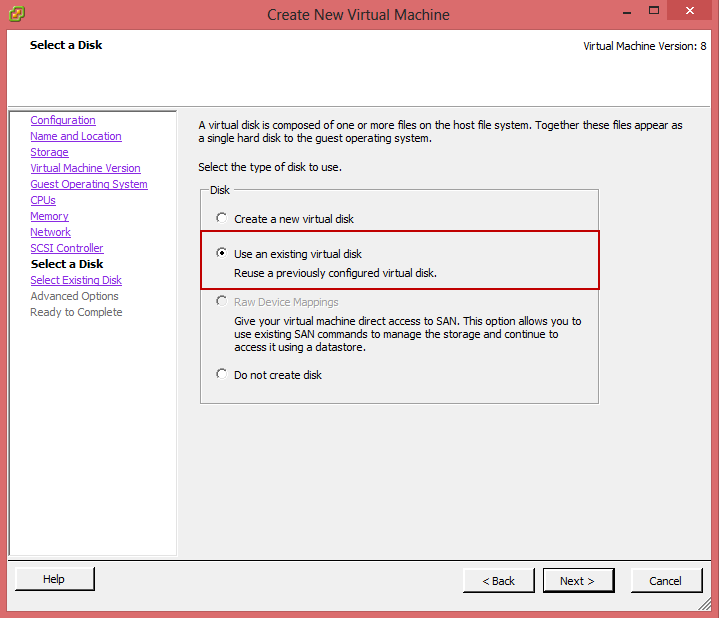The height and width of the screenshot is (618, 719).
Task: Jump to the Storage step
Action: tap(49, 152)
